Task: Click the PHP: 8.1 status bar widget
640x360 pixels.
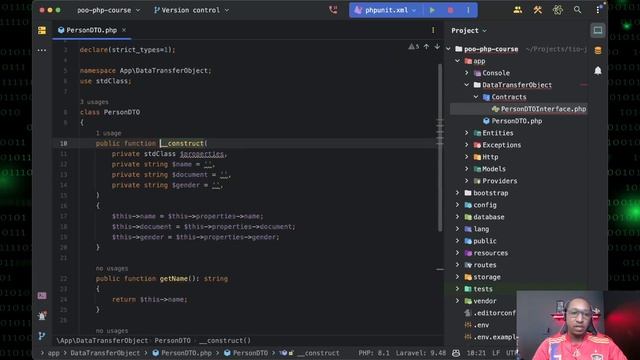Action: coord(374,353)
